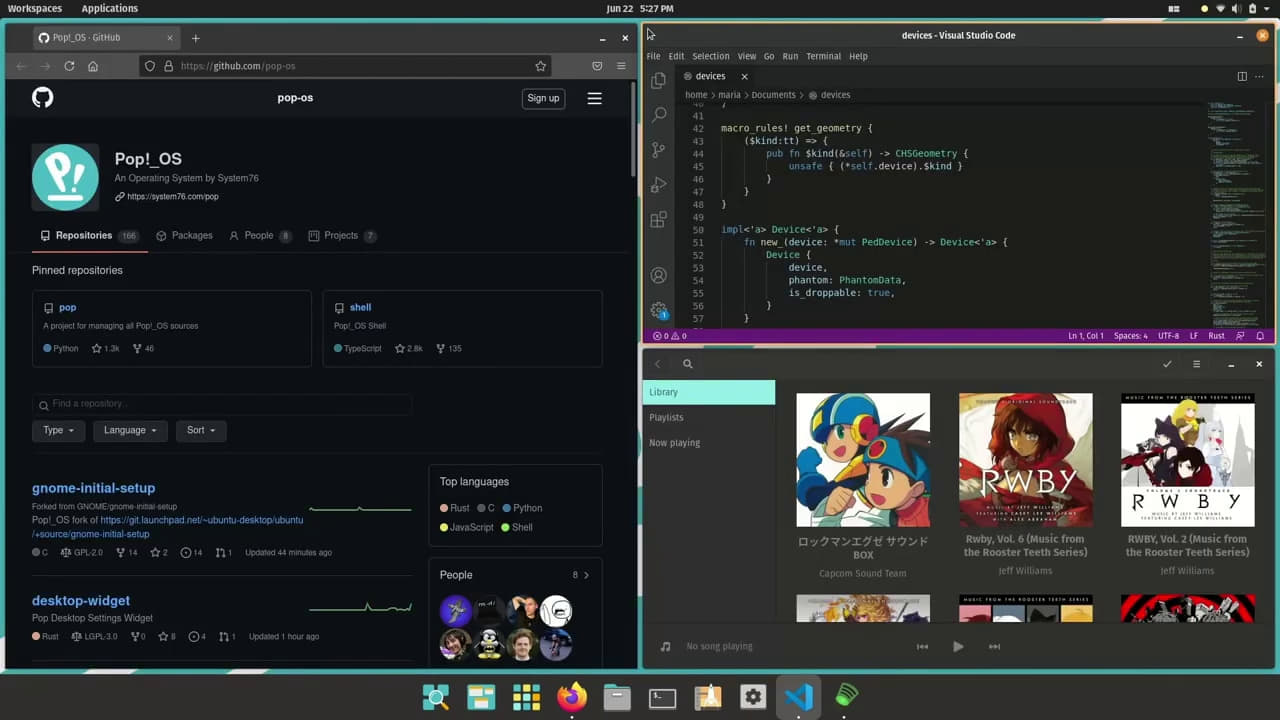Open the Language filter dropdown
This screenshot has width=1280, height=720.
(130, 430)
